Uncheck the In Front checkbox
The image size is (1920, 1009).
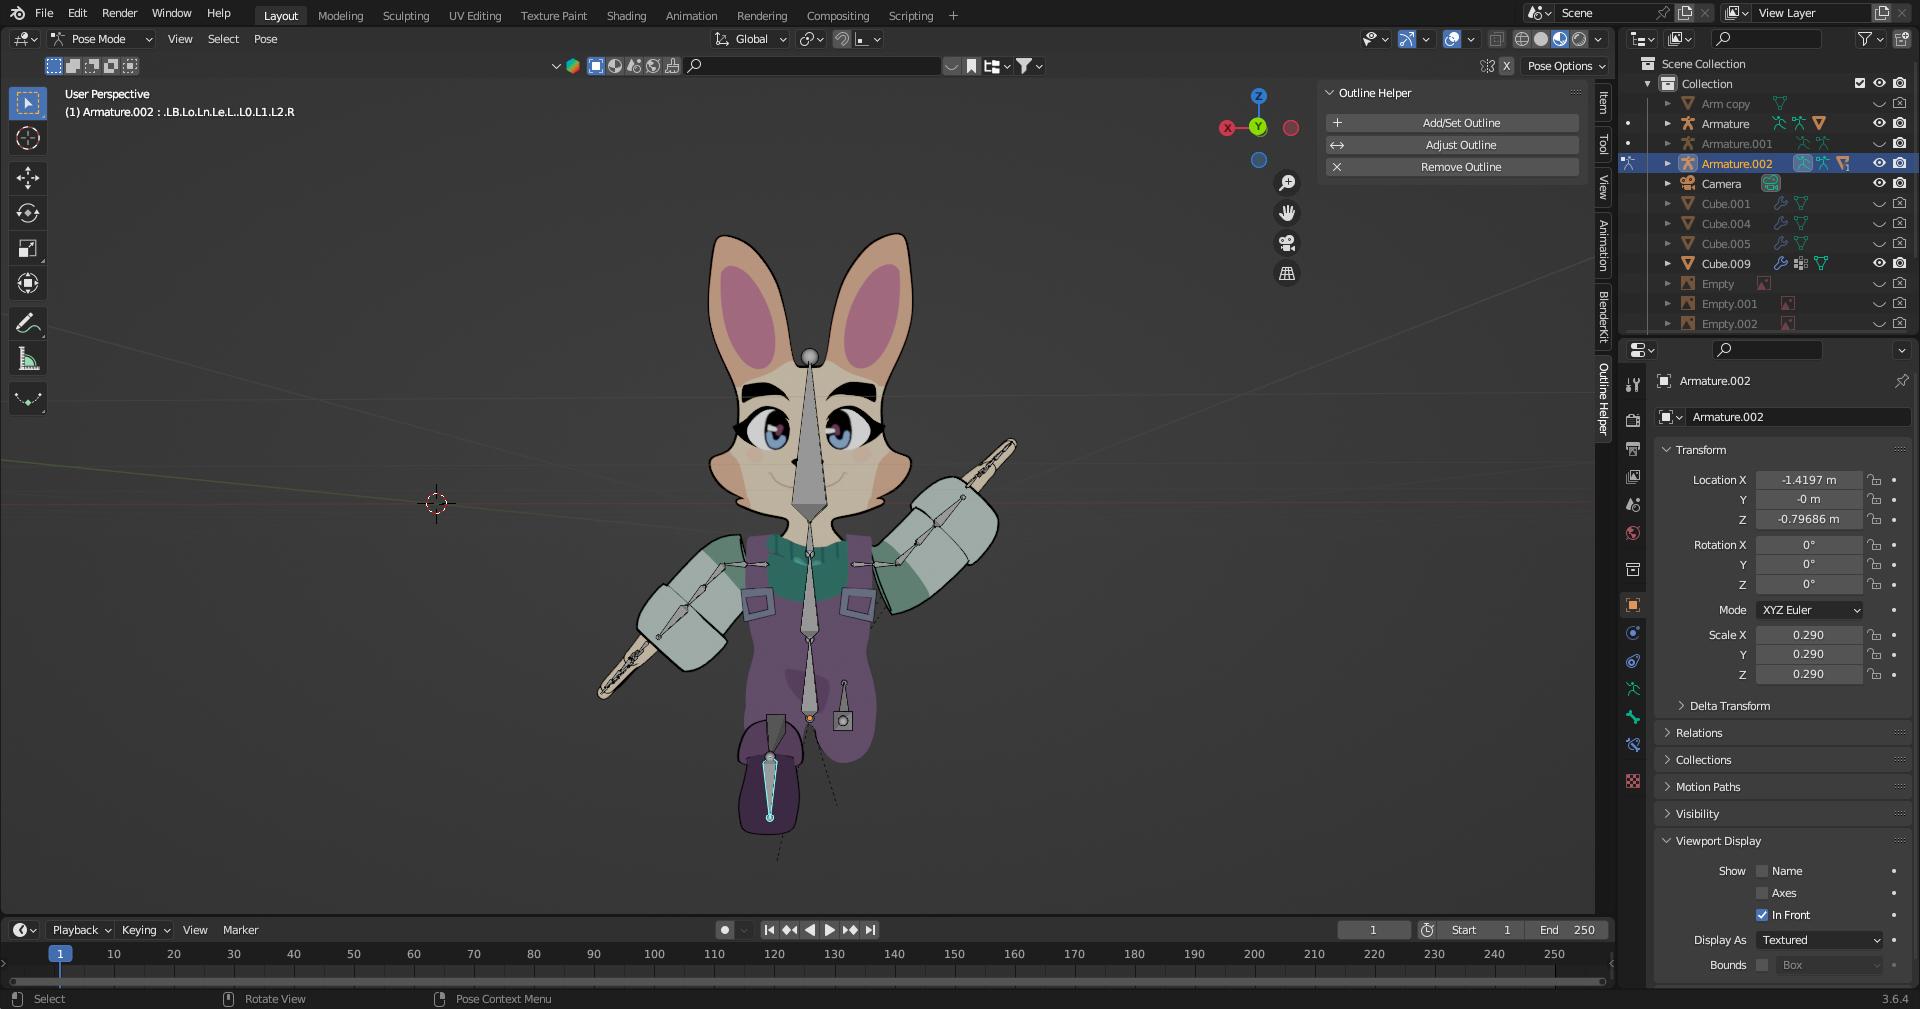[x=1762, y=915]
